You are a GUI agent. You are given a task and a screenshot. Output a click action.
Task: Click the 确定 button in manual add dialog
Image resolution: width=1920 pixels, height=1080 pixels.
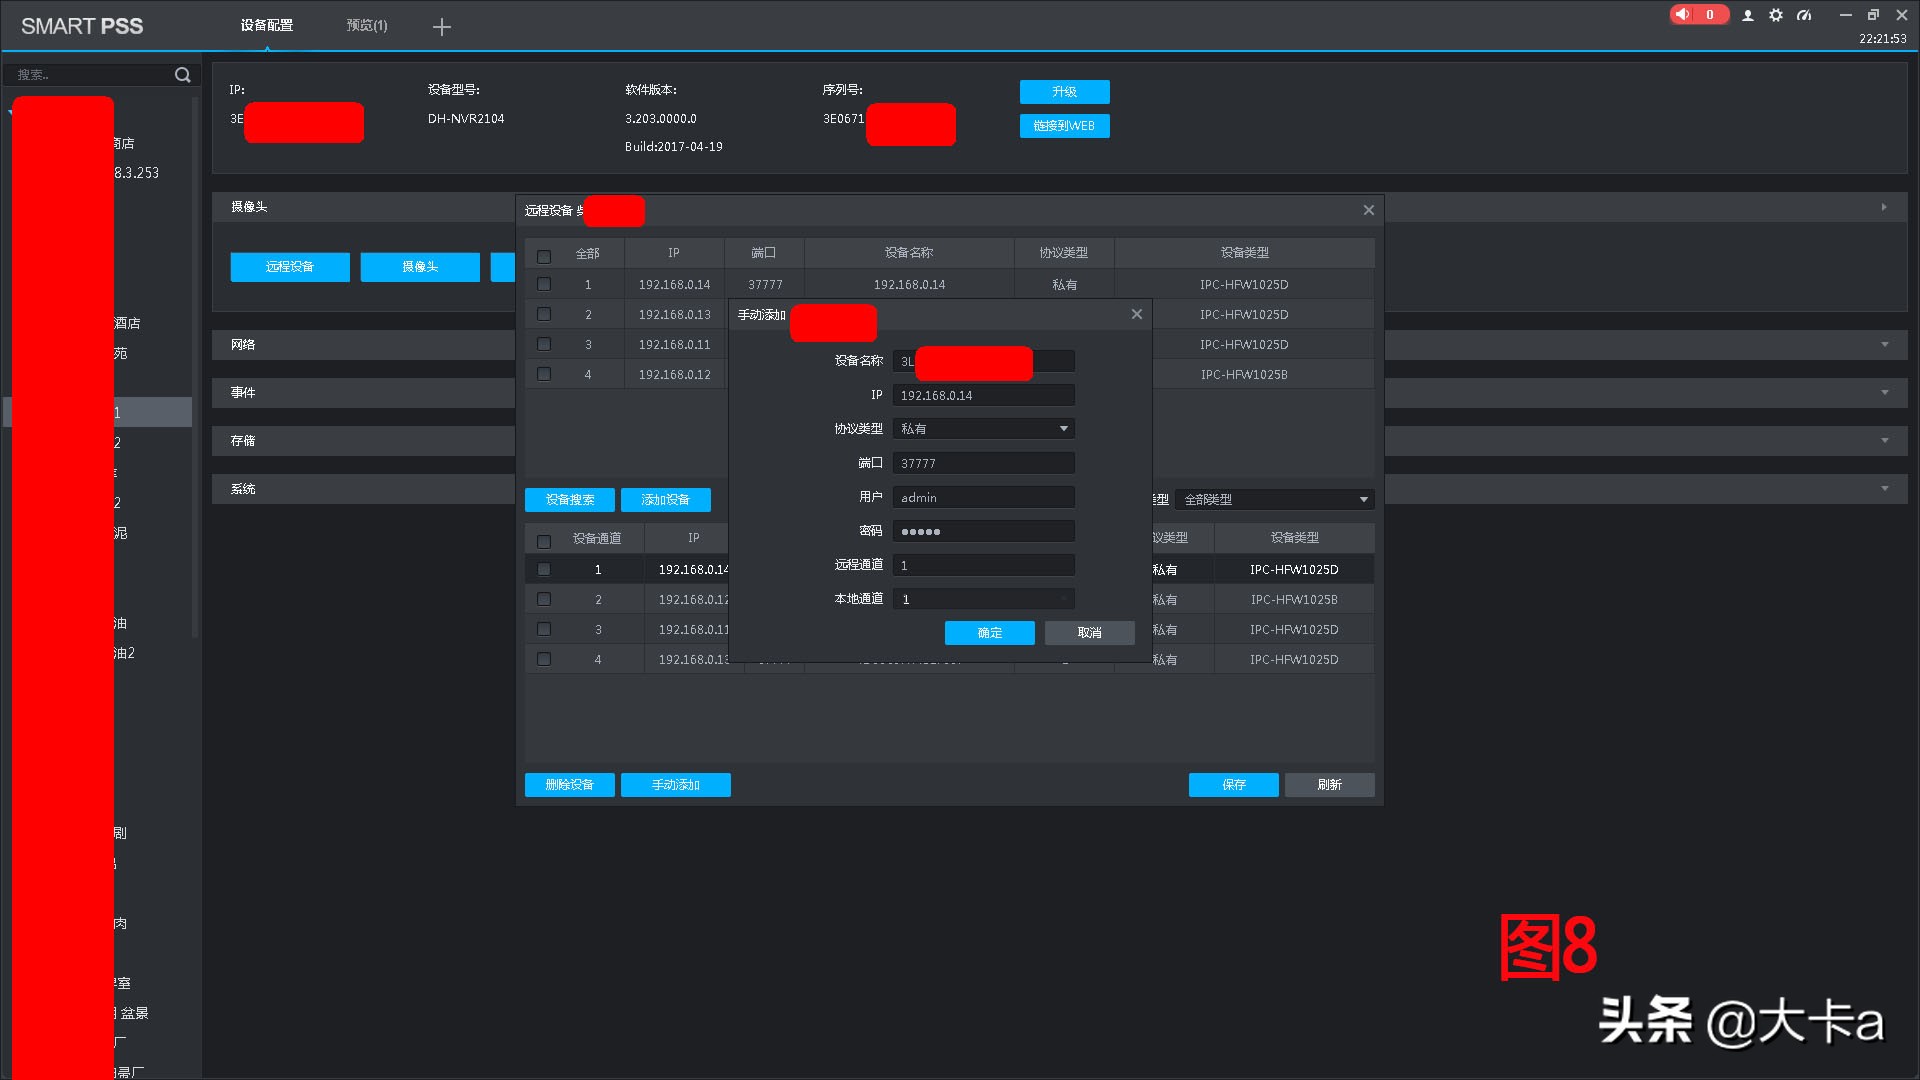pyautogui.click(x=989, y=633)
